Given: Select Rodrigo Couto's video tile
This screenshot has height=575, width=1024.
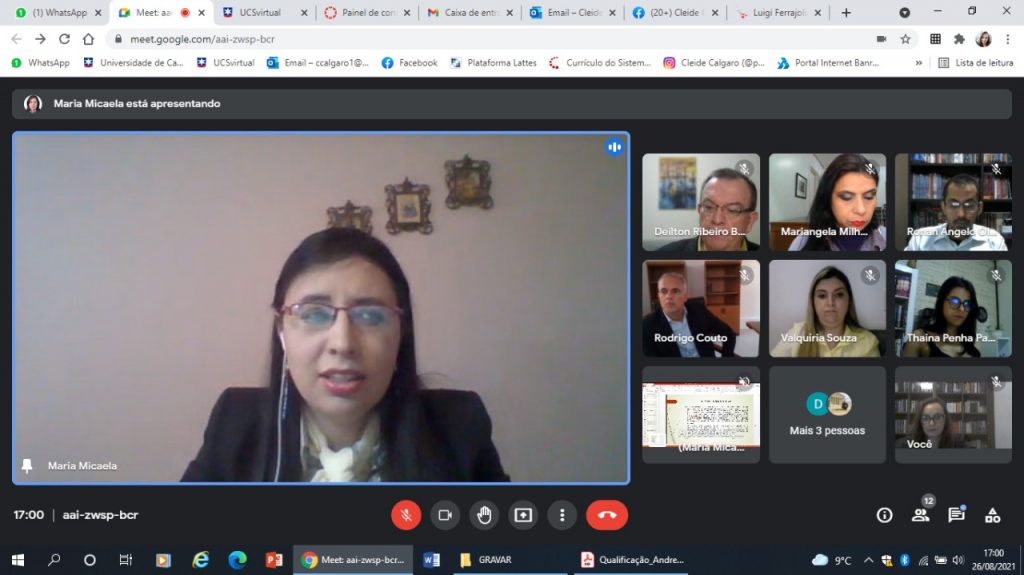Looking at the screenshot, I should [700, 308].
